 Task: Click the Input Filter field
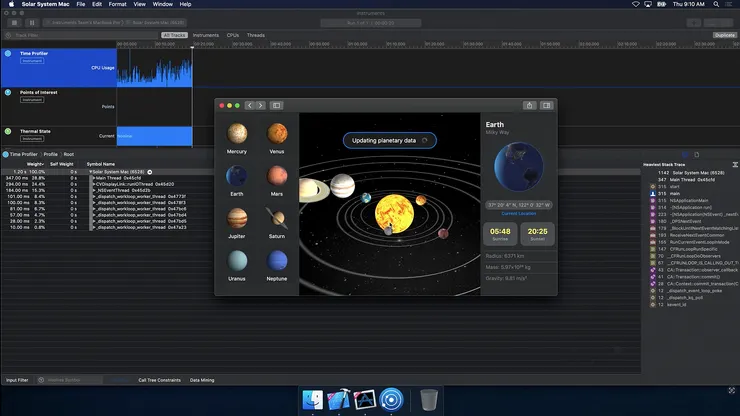click(x=18, y=380)
